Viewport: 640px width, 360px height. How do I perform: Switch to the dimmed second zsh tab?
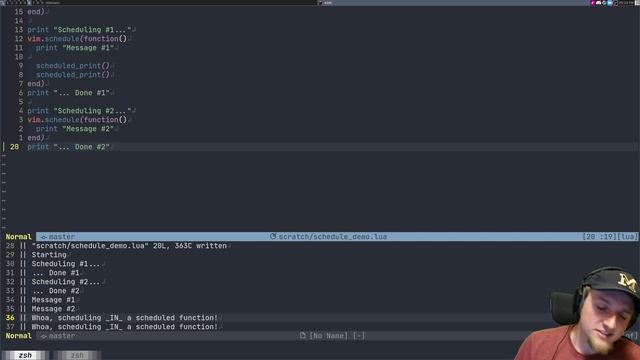[x=77, y=355]
